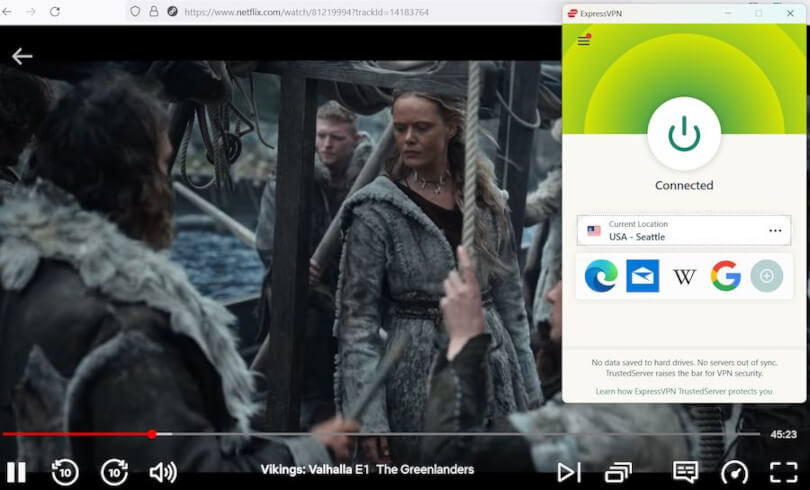Click the Netflix URL address bar

(x=306, y=12)
